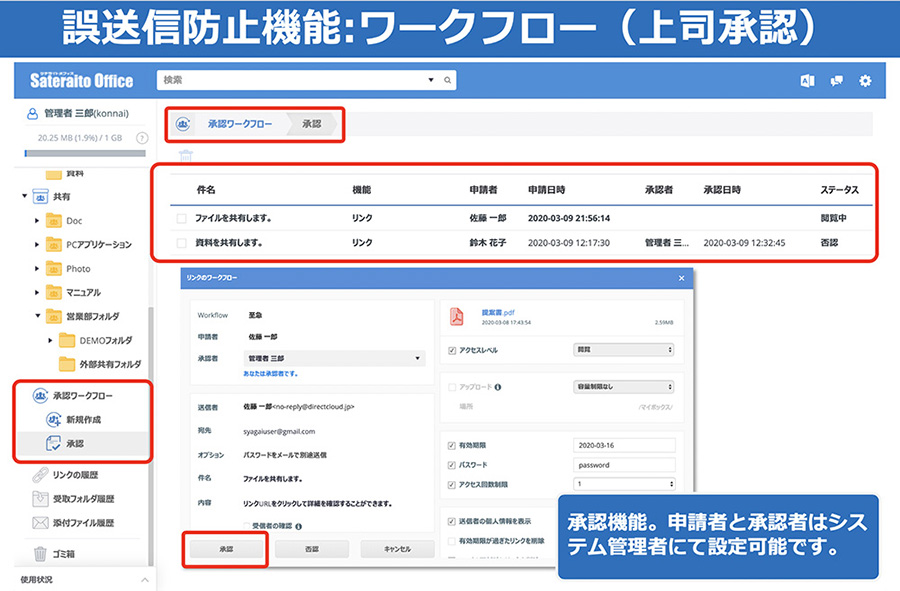The height and width of the screenshot is (591, 900).
Task: Expand the 使用状況 panel chevron
Action: coord(145,580)
